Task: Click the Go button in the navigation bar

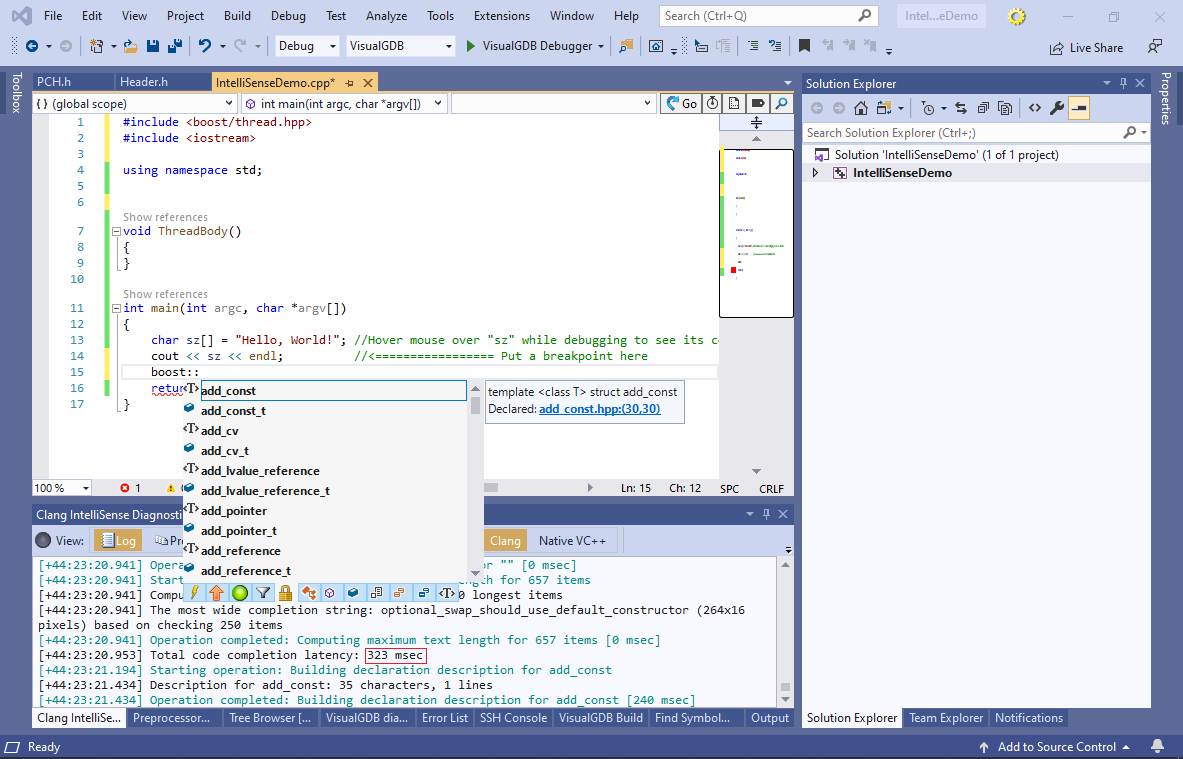Action: (681, 103)
